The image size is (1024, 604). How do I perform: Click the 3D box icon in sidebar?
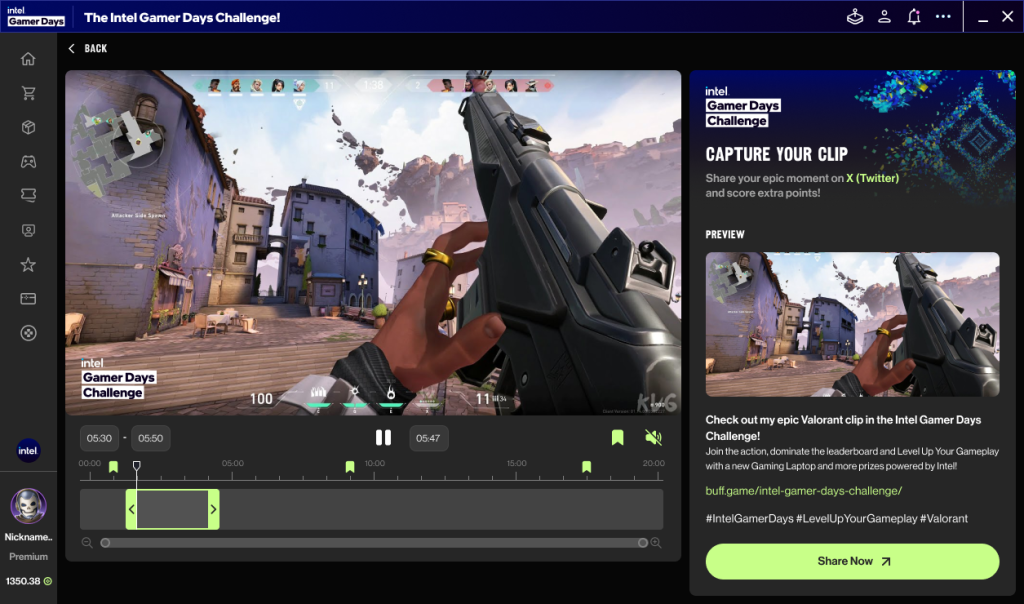pos(28,127)
